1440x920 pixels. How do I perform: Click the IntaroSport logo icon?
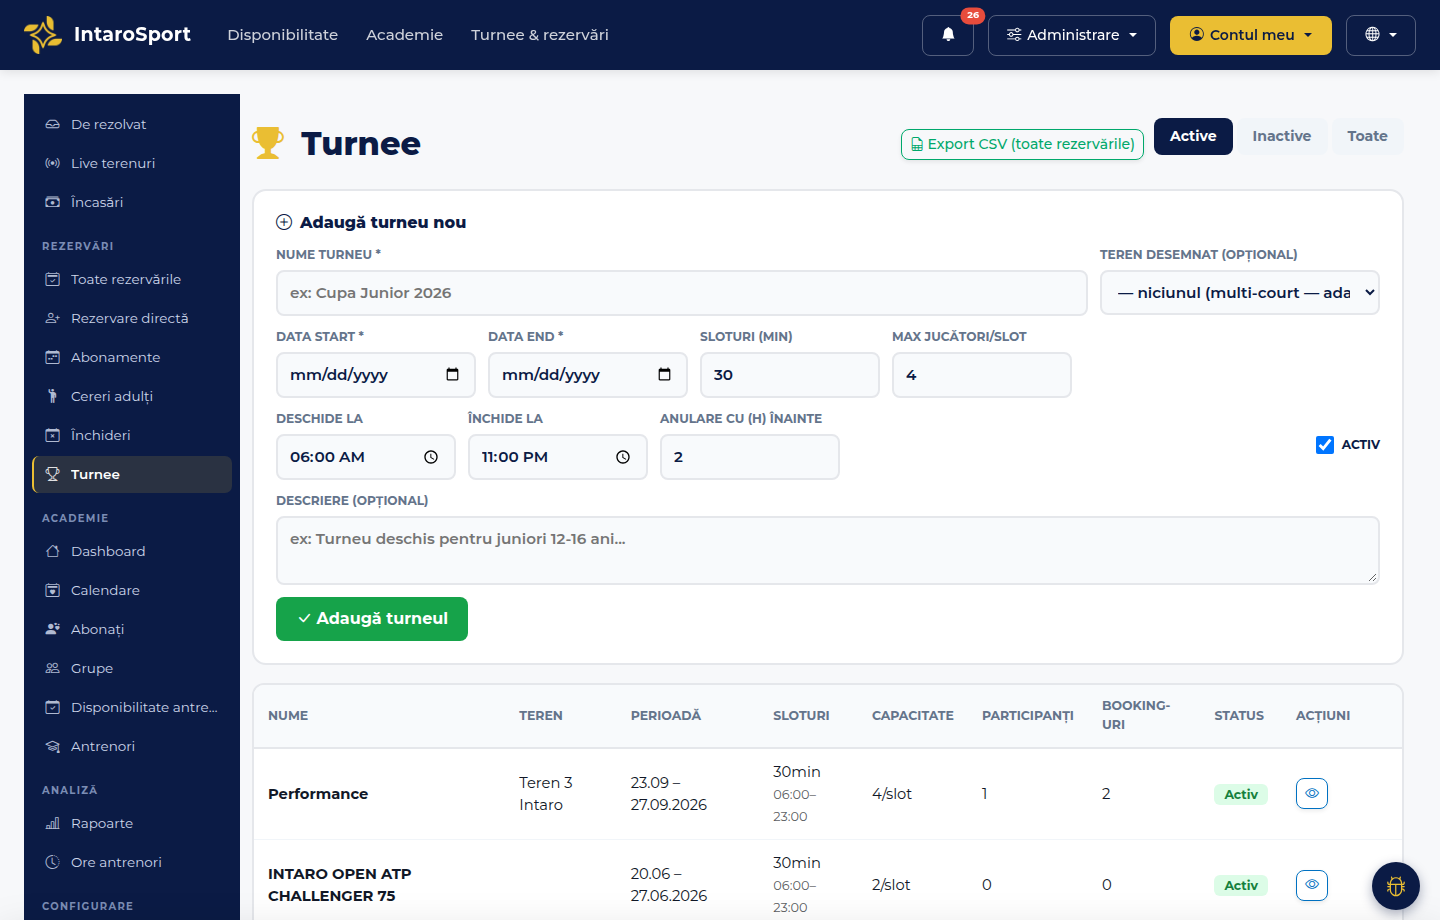click(43, 35)
